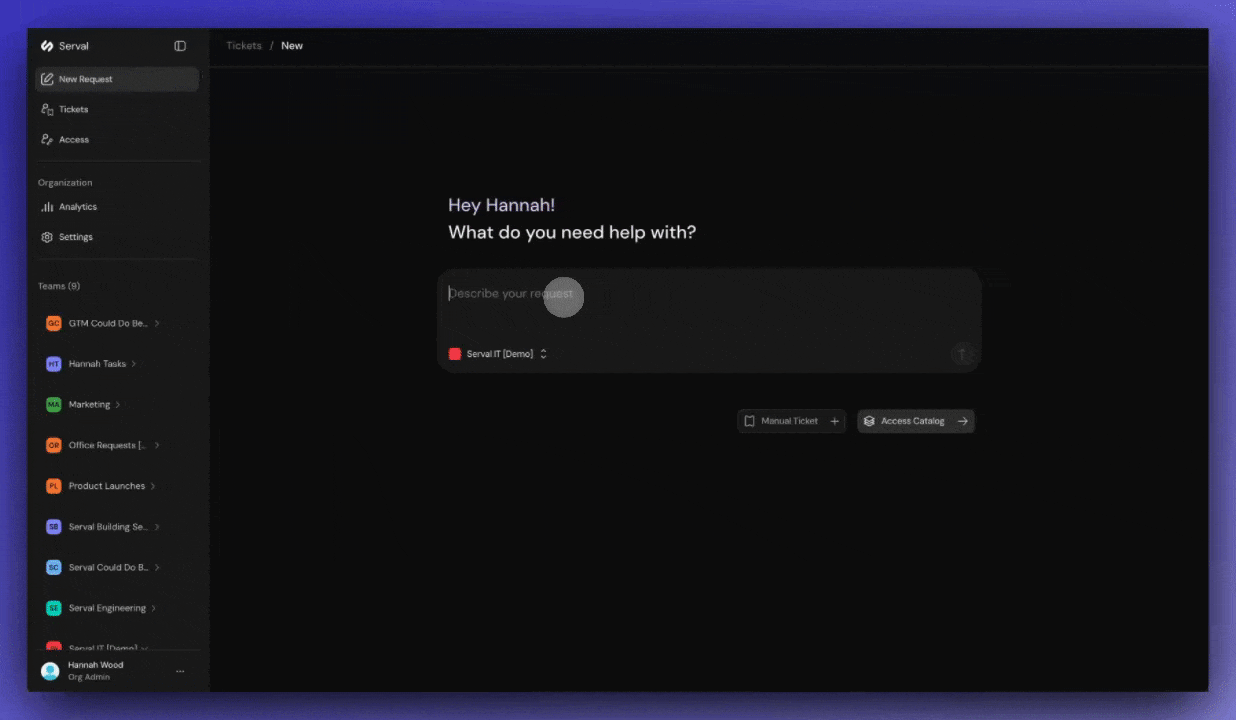Image resolution: width=1236 pixels, height=720 pixels.
Task: Select the New Request pencil icon
Action: pos(46,78)
